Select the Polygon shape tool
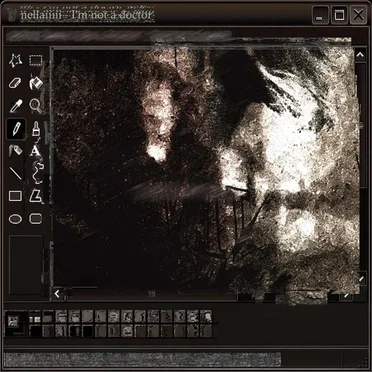This screenshot has width=372, height=372. click(35, 196)
